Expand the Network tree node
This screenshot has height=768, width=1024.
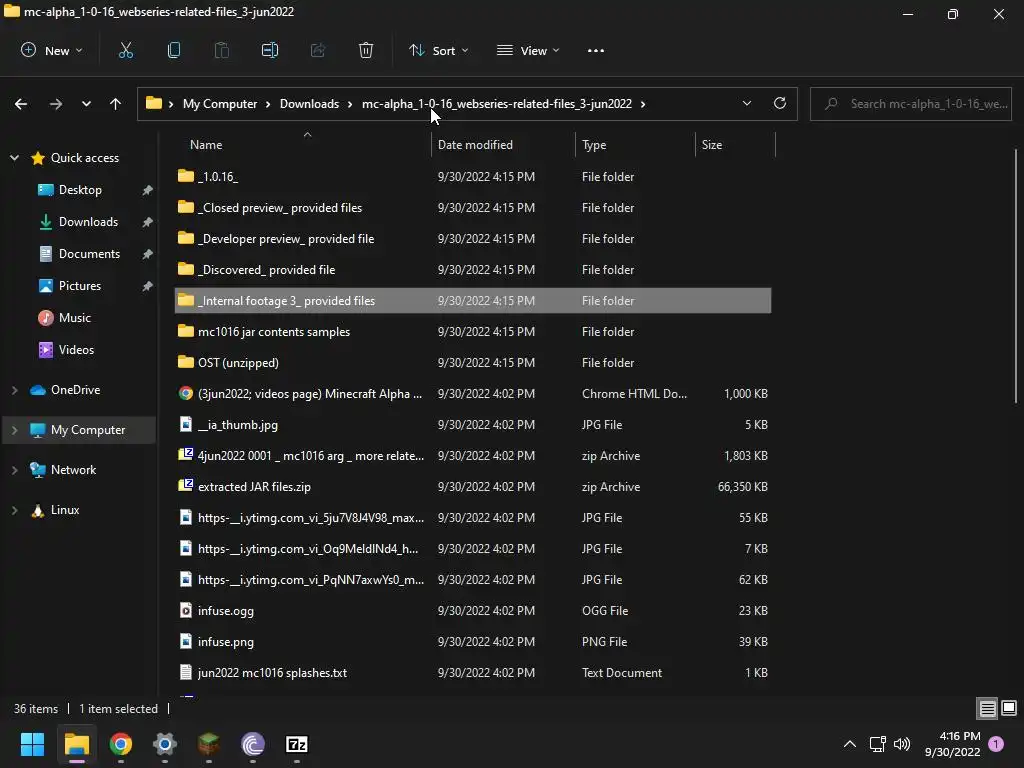[x=14, y=470]
